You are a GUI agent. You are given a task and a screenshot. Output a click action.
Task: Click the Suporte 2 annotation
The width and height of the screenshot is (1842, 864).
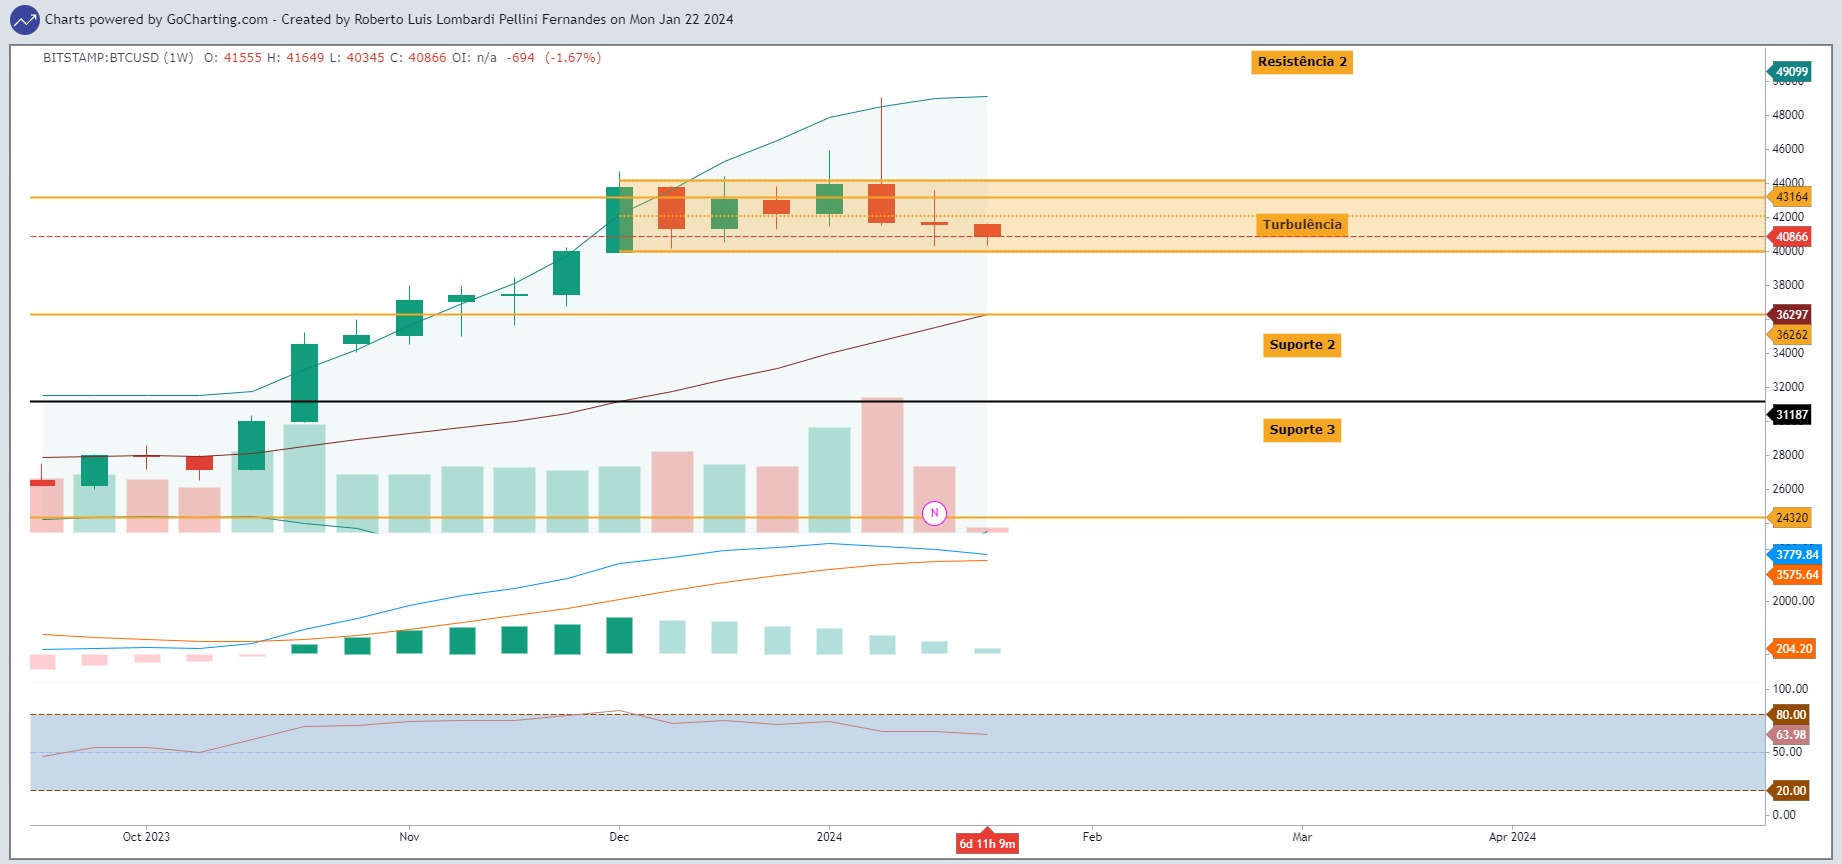1302,345
